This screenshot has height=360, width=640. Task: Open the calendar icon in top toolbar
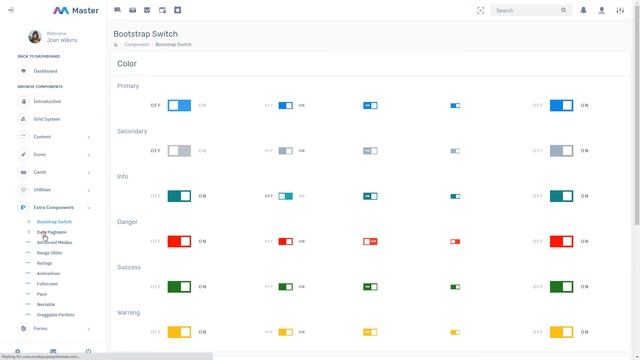pos(162,10)
